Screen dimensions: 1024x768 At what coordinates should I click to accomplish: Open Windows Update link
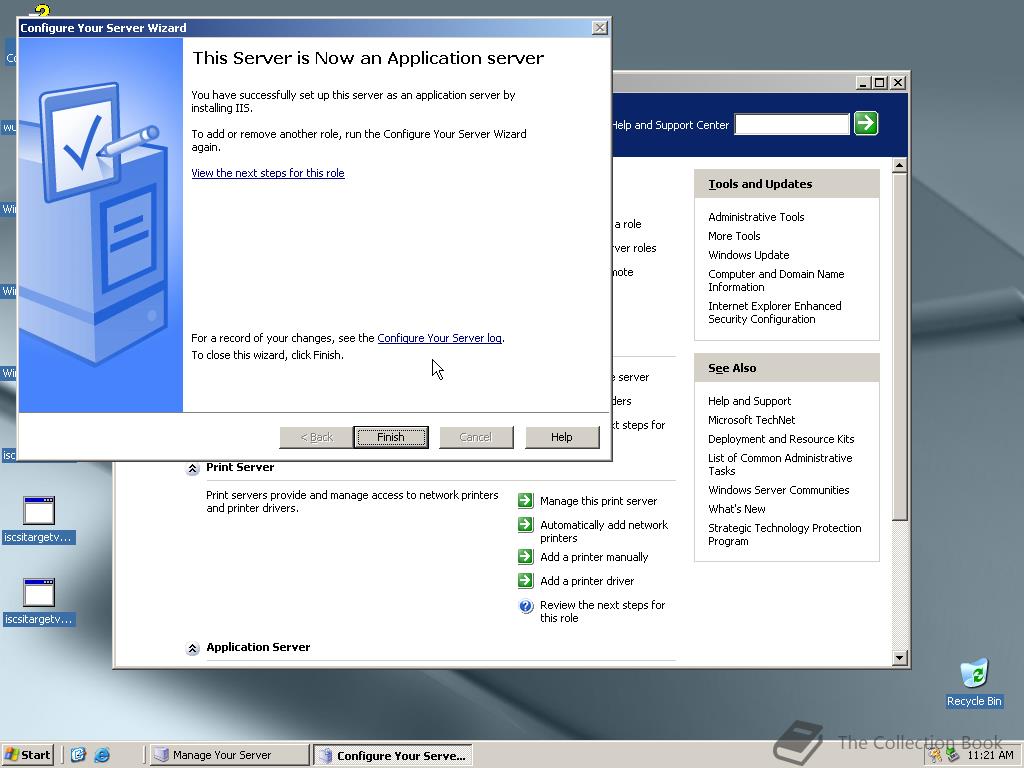coord(748,255)
